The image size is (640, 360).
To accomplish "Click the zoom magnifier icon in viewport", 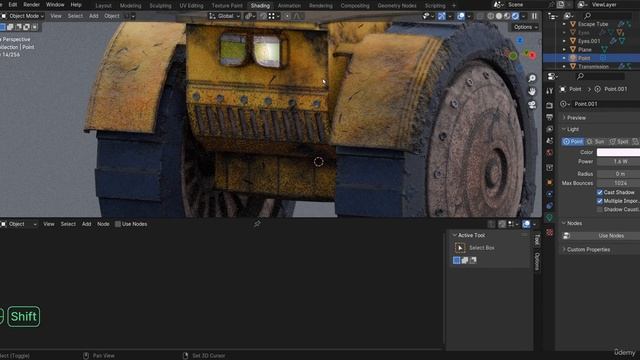I will (x=532, y=78).
